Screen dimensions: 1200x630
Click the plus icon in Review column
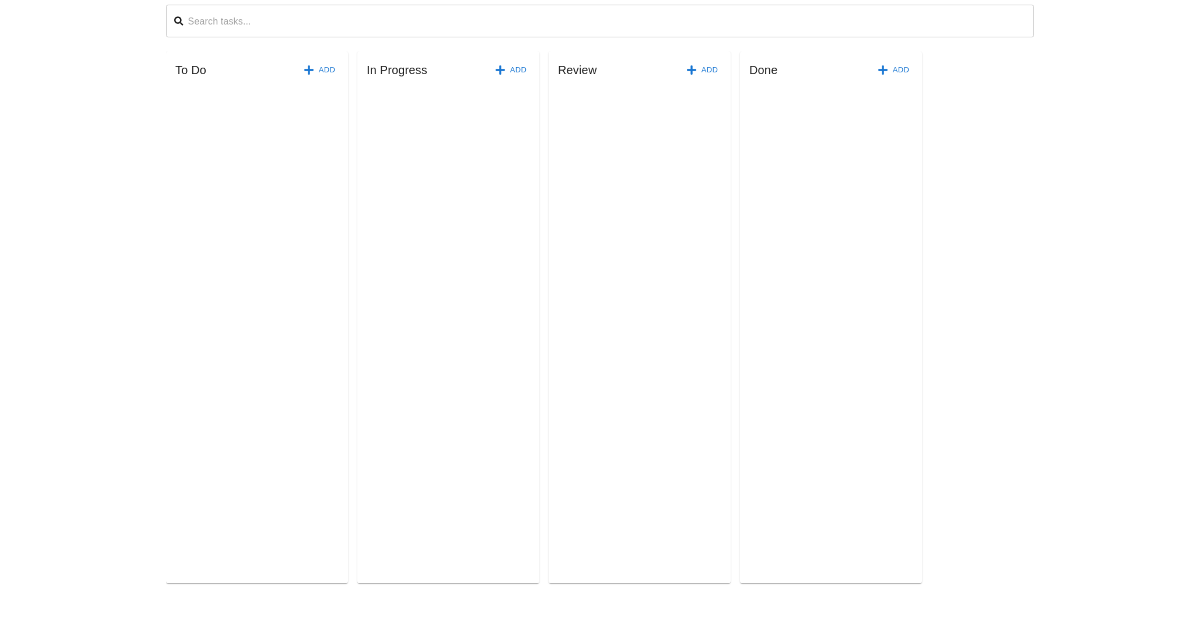(690, 70)
